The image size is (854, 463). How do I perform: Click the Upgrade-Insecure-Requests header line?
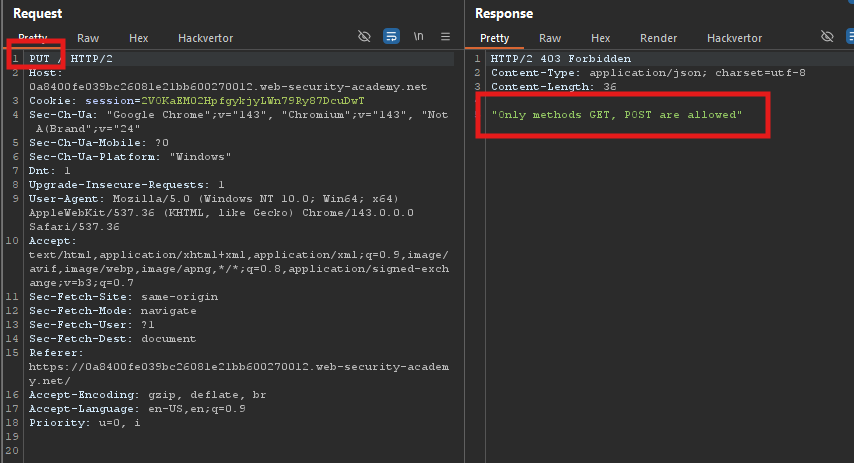tap(126, 185)
